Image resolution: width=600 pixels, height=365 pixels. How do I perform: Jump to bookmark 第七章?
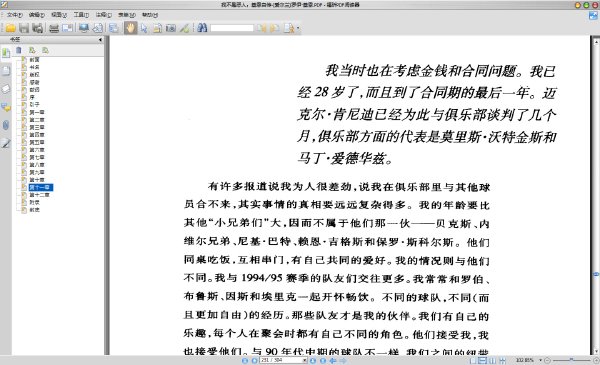click(x=37, y=157)
